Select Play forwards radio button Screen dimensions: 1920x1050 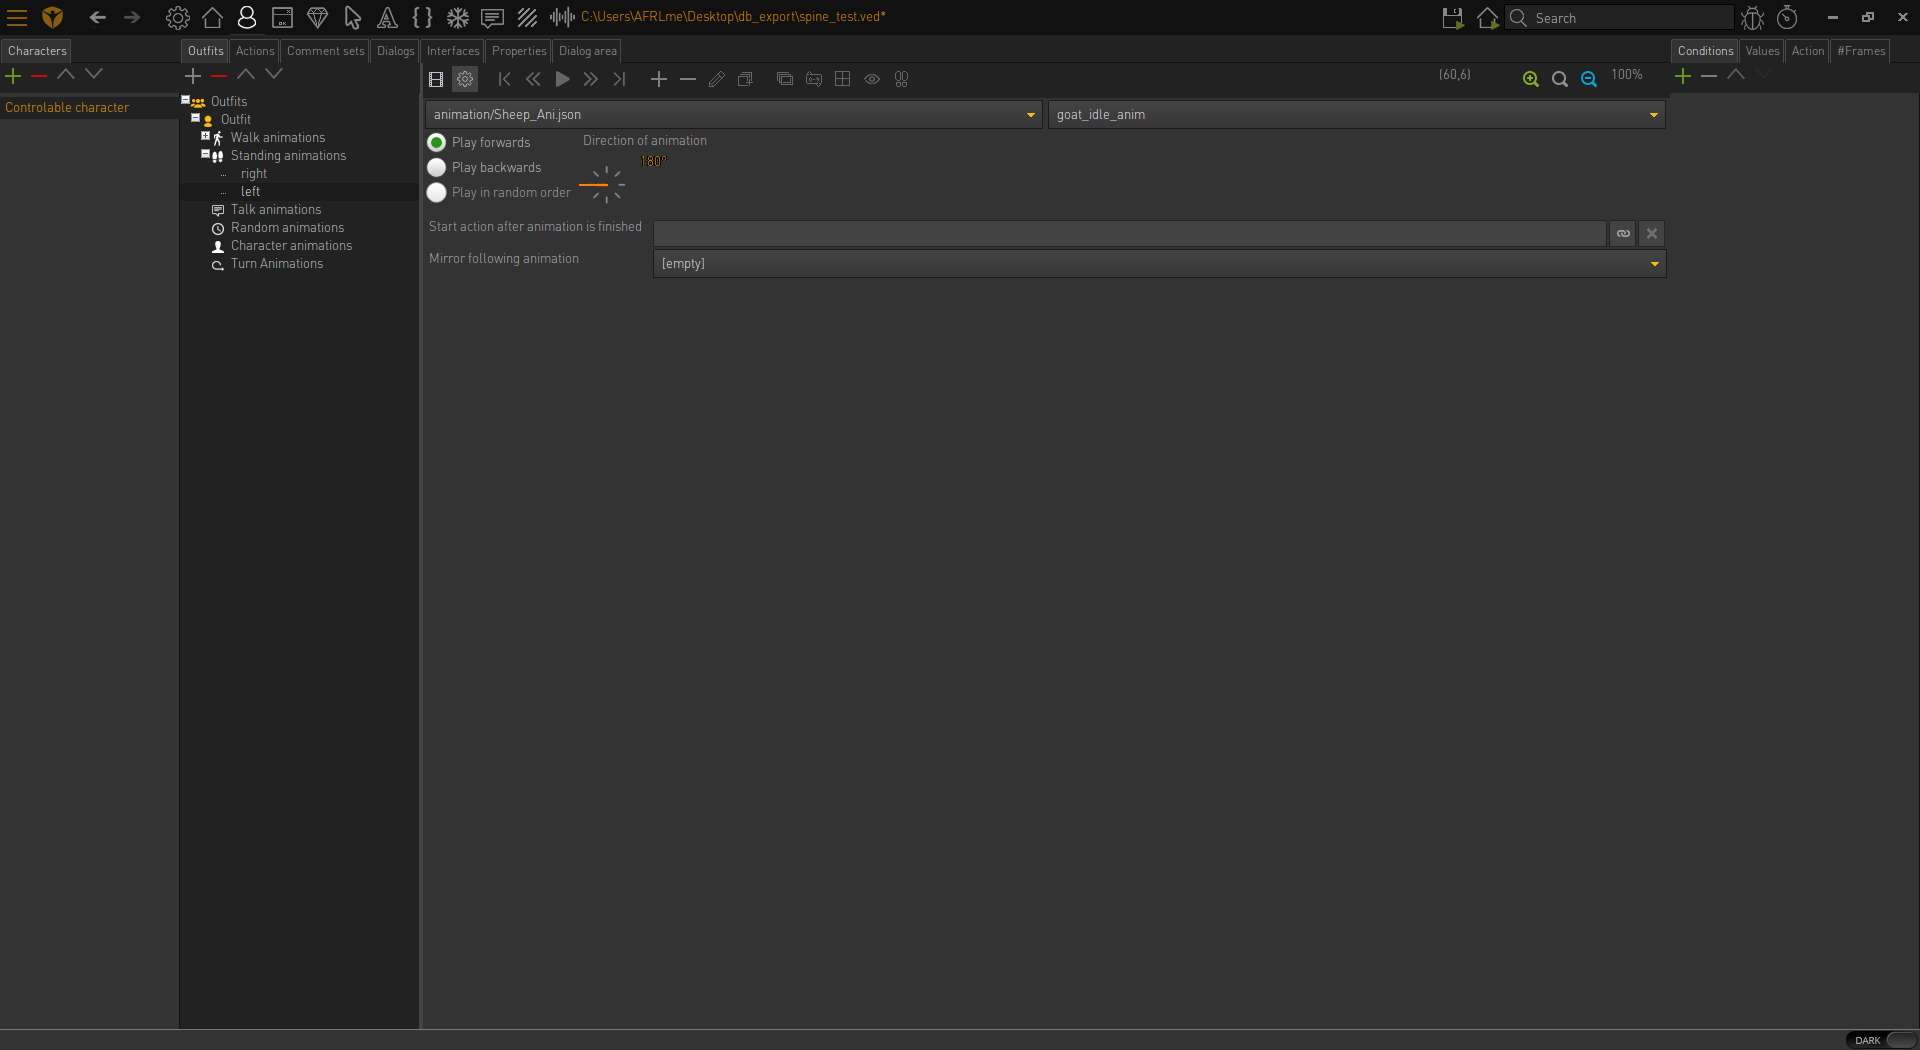click(x=437, y=143)
